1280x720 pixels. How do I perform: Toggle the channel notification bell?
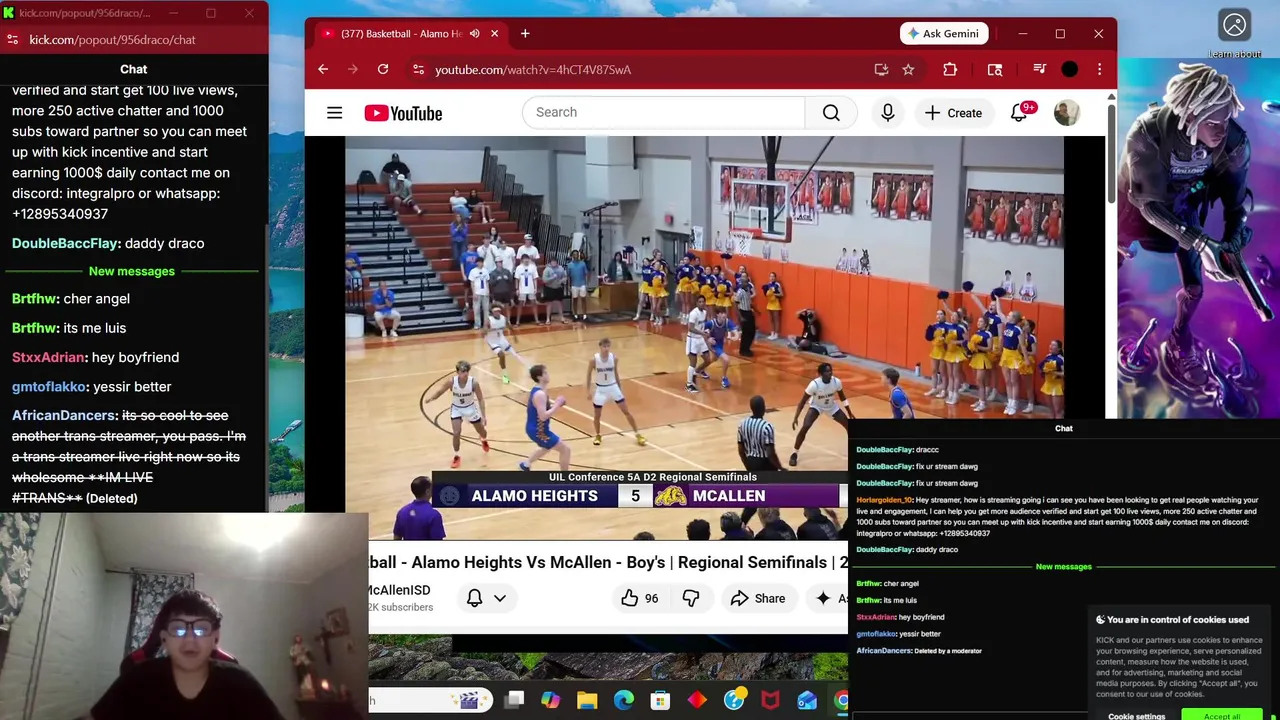(x=475, y=598)
